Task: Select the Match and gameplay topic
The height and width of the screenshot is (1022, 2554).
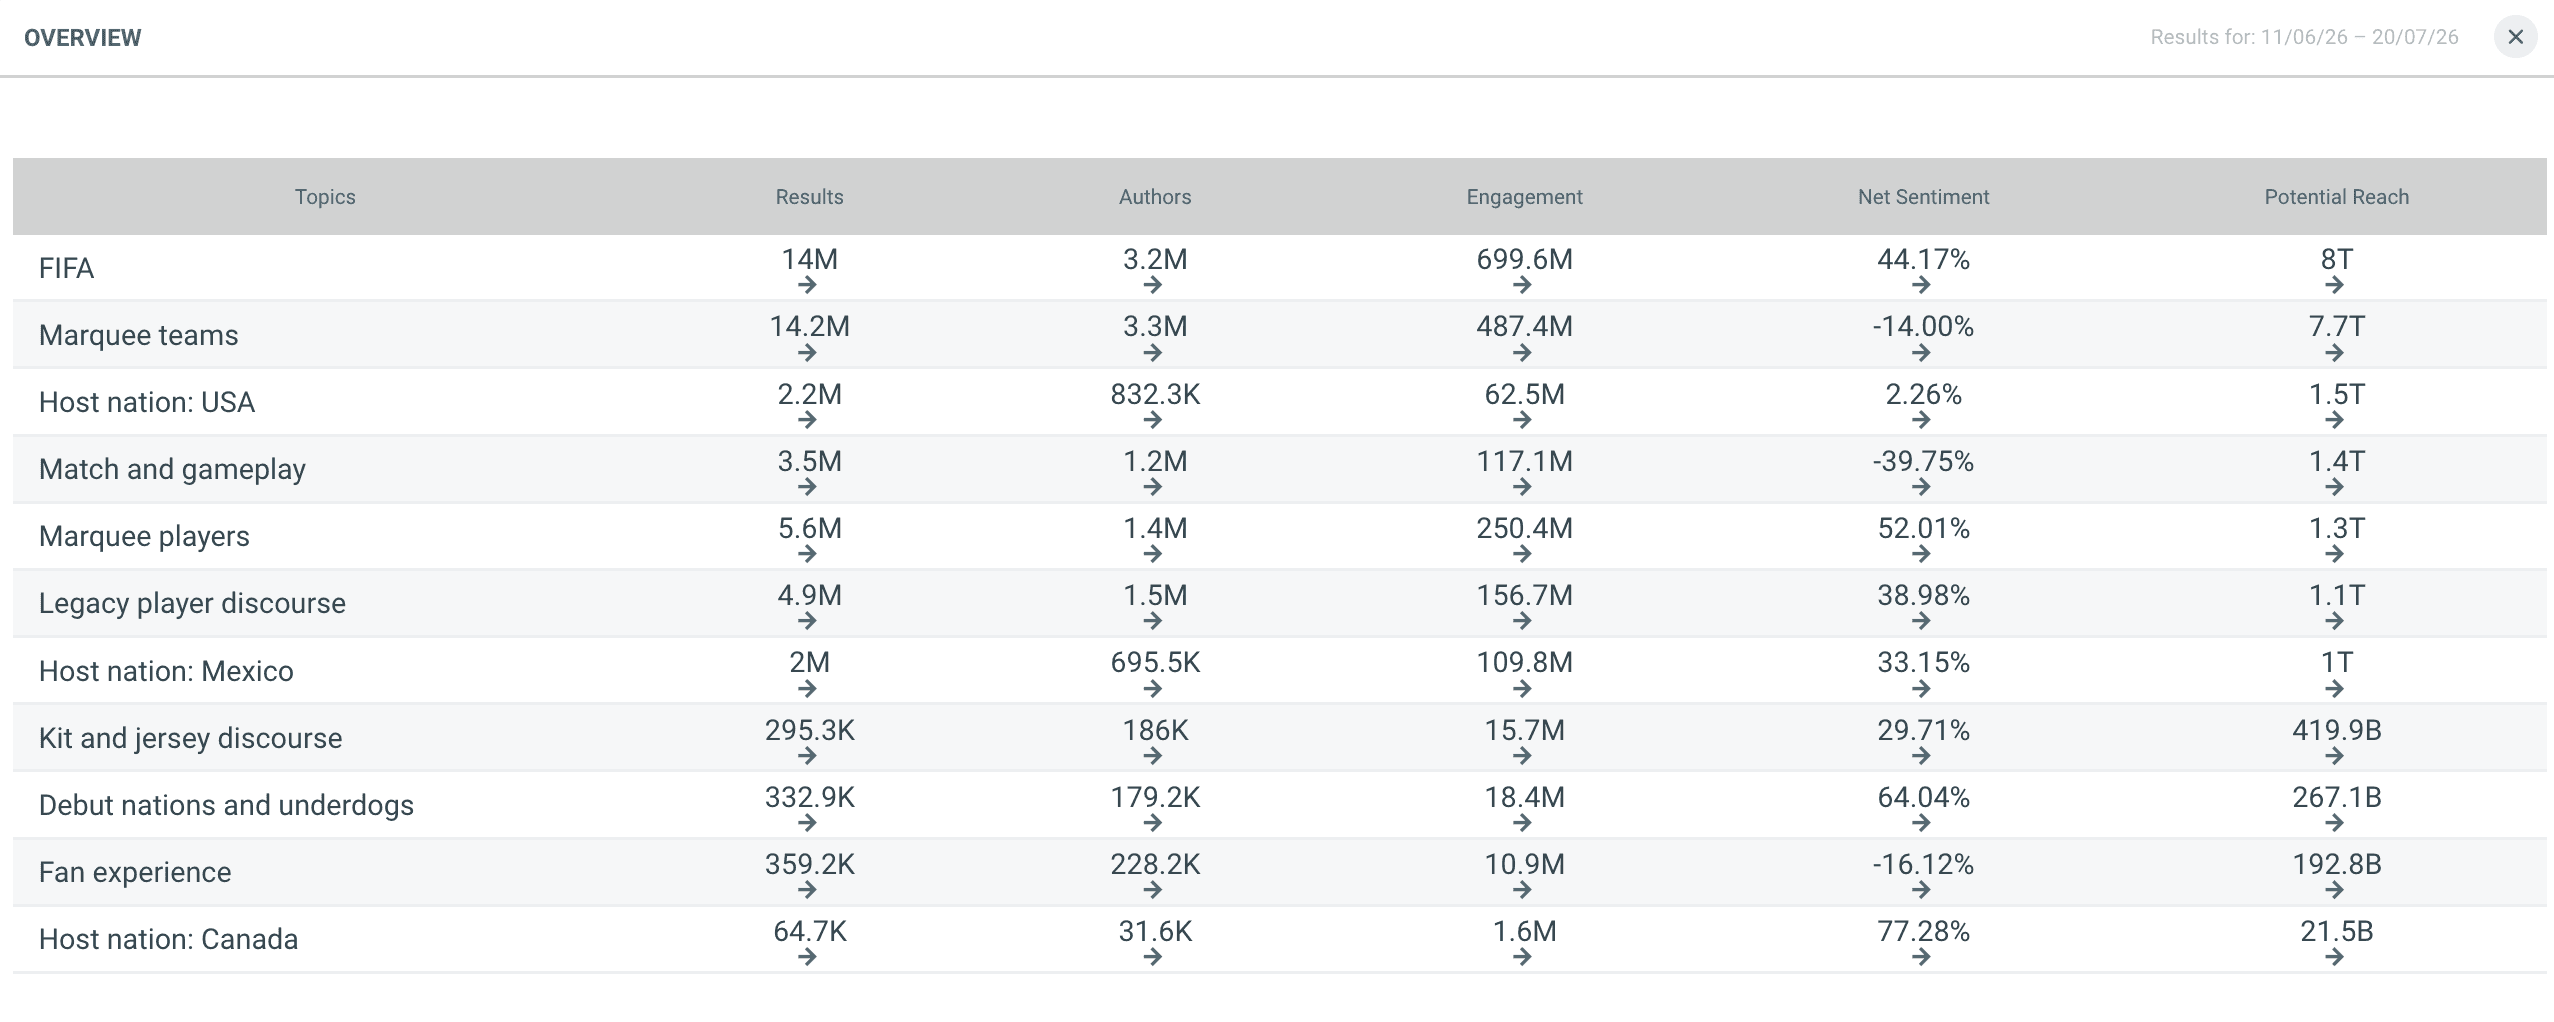Action: coord(172,469)
